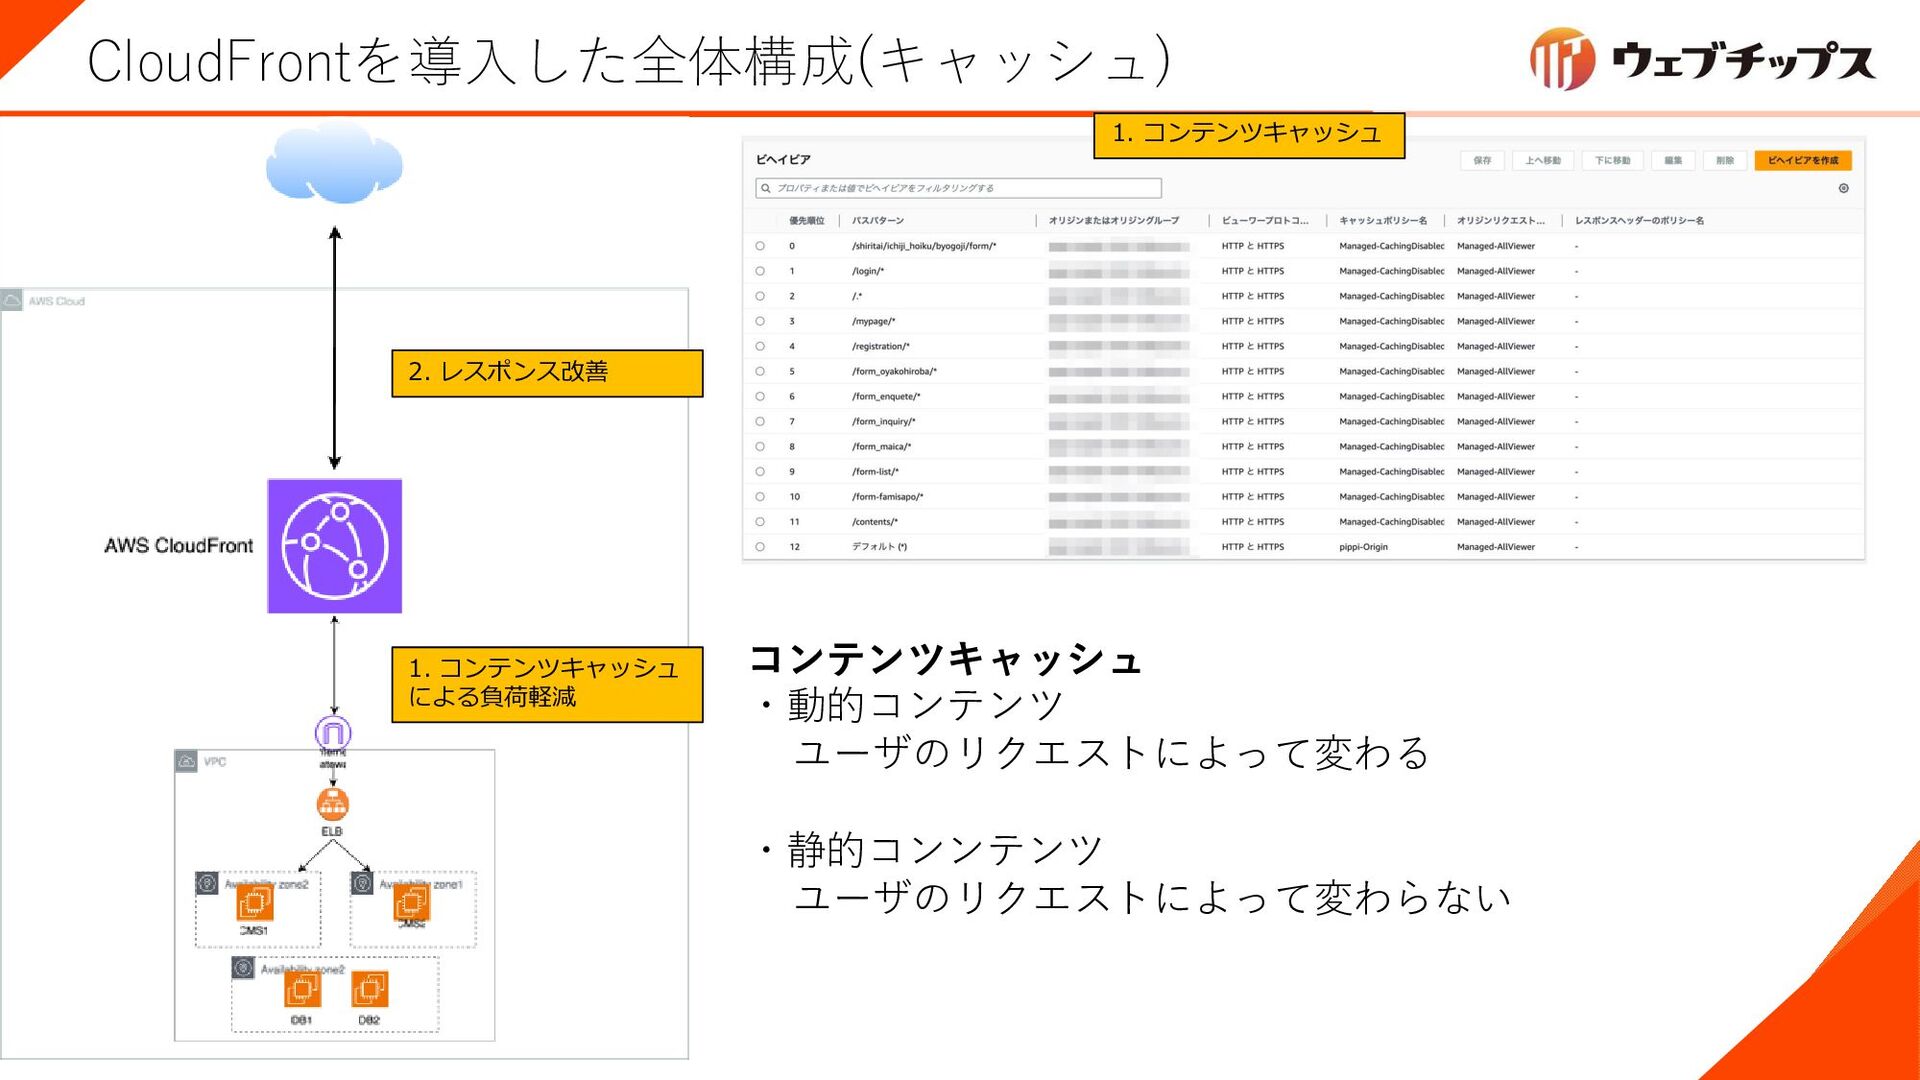Select the CMS1 instance icon
1920x1080 pixels.
click(254, 902)
